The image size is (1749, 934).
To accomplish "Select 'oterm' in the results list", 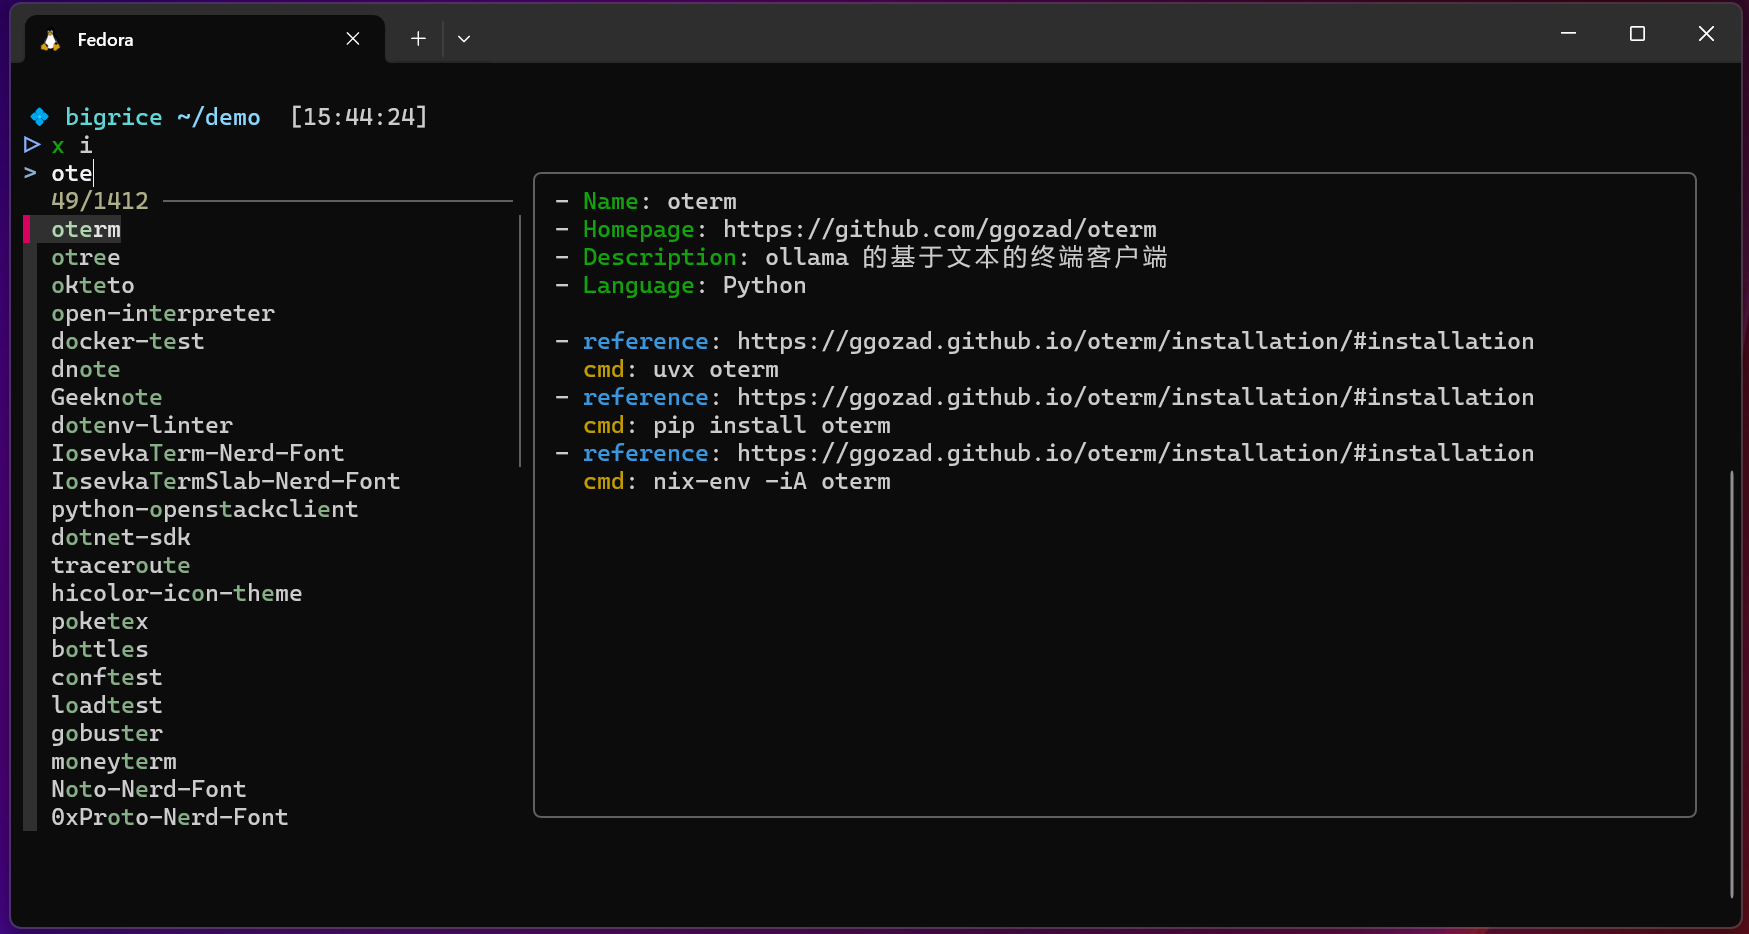I will pyautogui.click(x=86, y=229).
